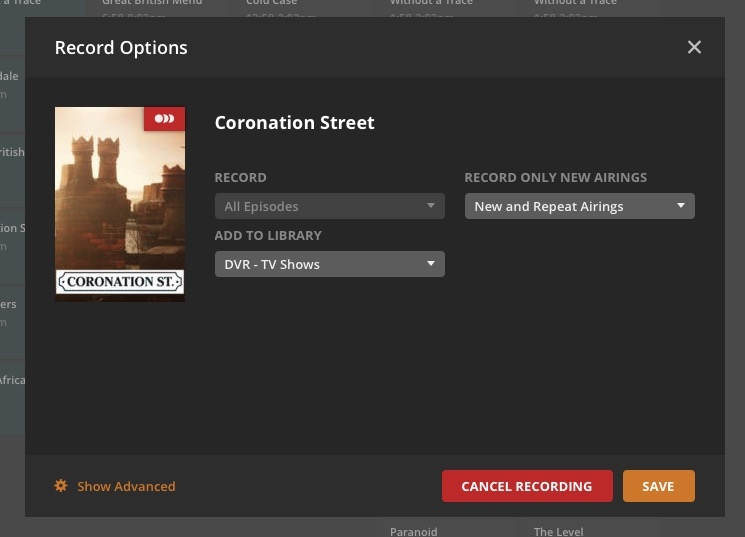Viewport: 745px width, 537px height.
Task: Click the Record Only New Airings label
Action: [x=555, y=177]
